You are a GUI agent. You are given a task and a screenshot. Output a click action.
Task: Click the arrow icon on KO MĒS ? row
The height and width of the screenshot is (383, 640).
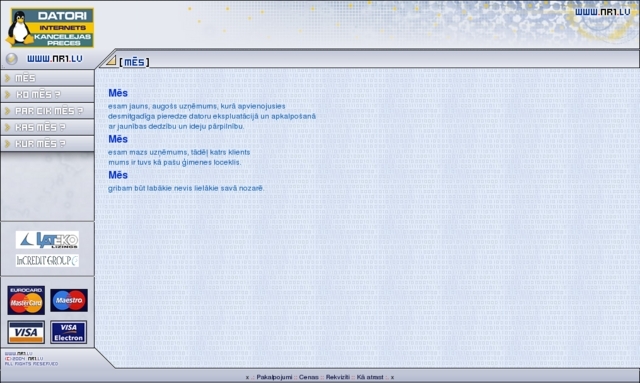click(7, 94)
